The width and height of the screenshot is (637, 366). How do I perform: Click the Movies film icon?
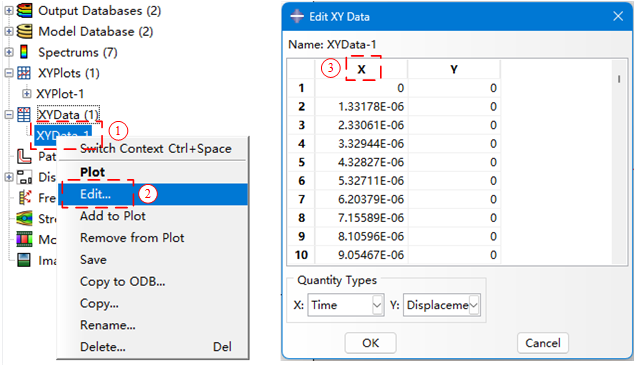(24, 239)
